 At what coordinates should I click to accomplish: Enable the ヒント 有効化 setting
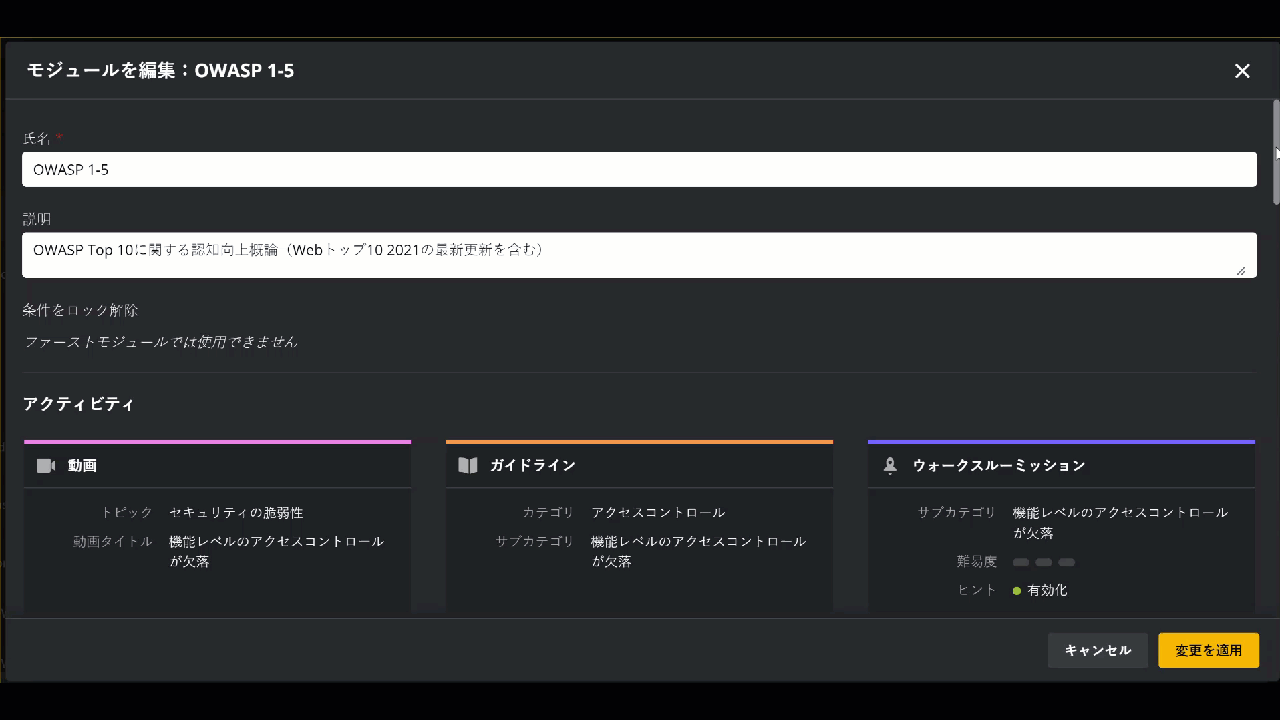(x=1043, y=590)
